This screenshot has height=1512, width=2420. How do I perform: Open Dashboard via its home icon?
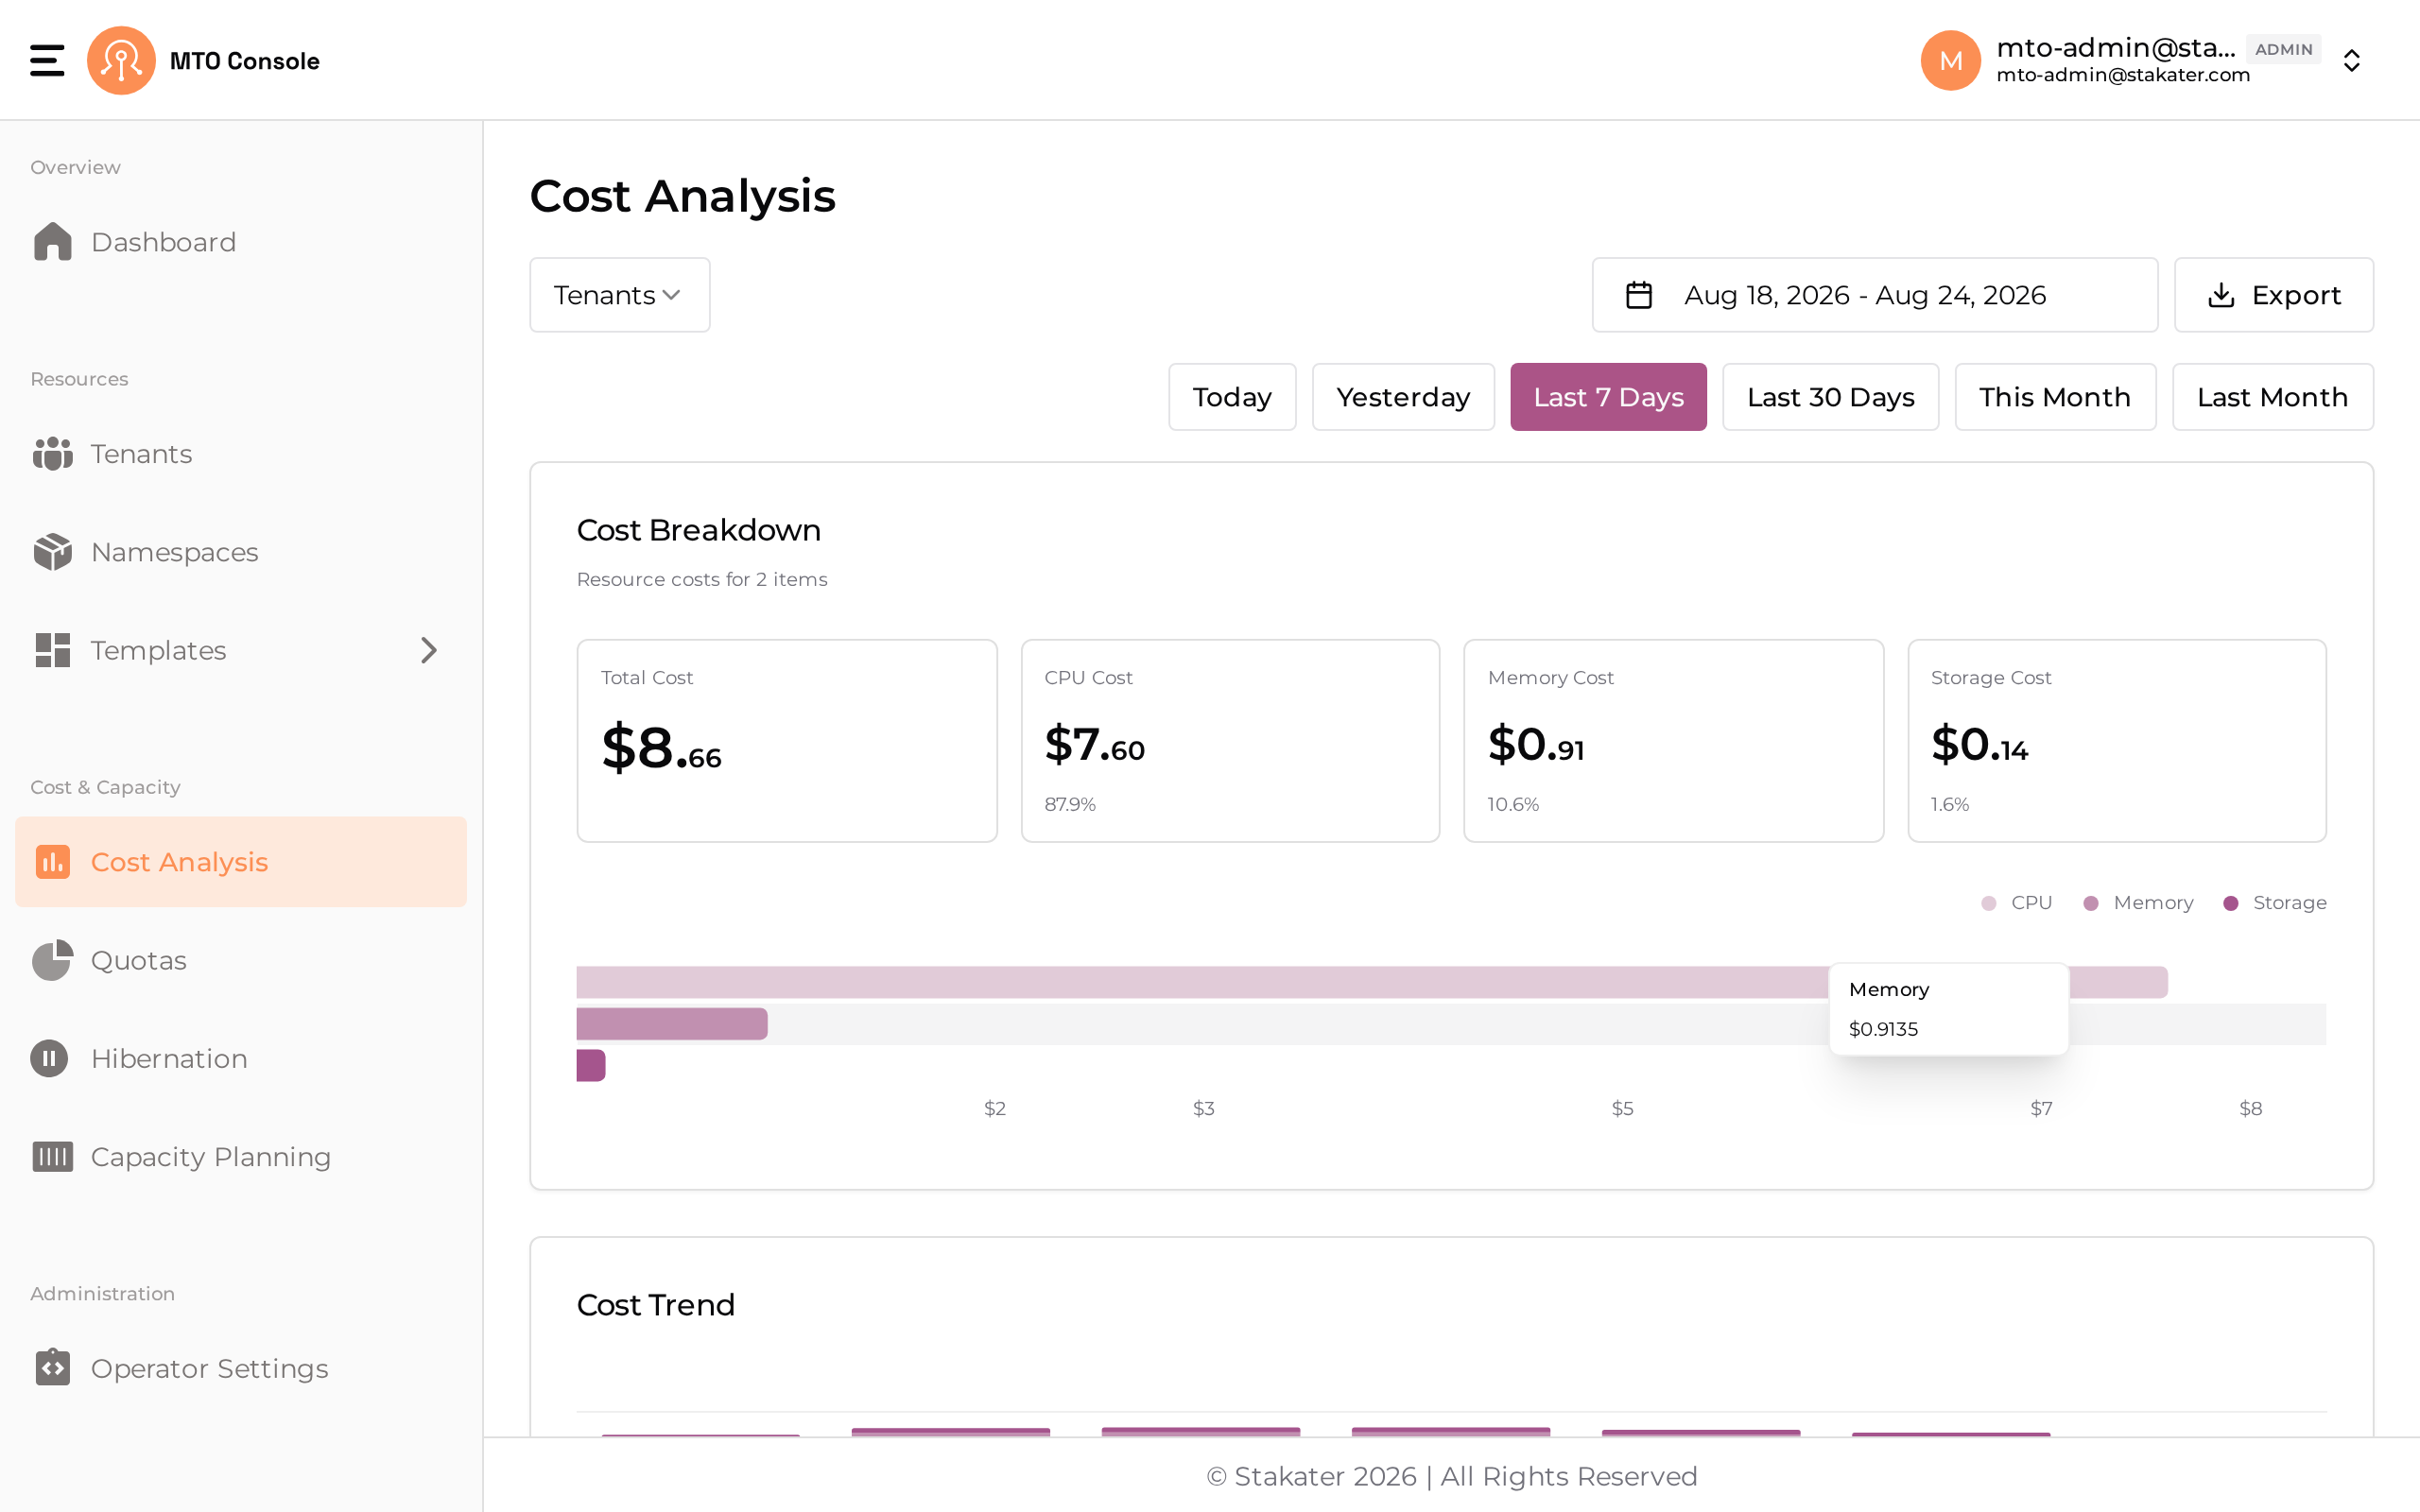coord(52,242)
